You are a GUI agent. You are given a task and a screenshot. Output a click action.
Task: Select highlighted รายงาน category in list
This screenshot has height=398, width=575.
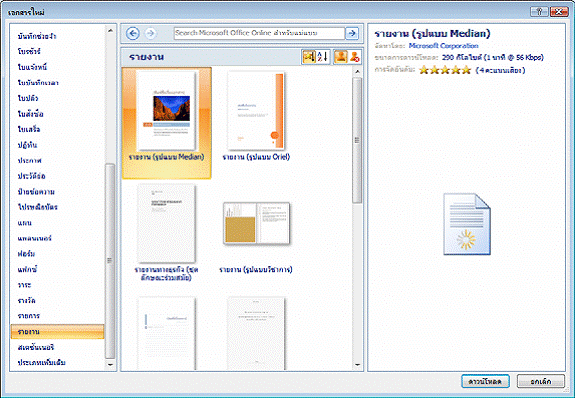pyautogui.click(x=58, y=331)
